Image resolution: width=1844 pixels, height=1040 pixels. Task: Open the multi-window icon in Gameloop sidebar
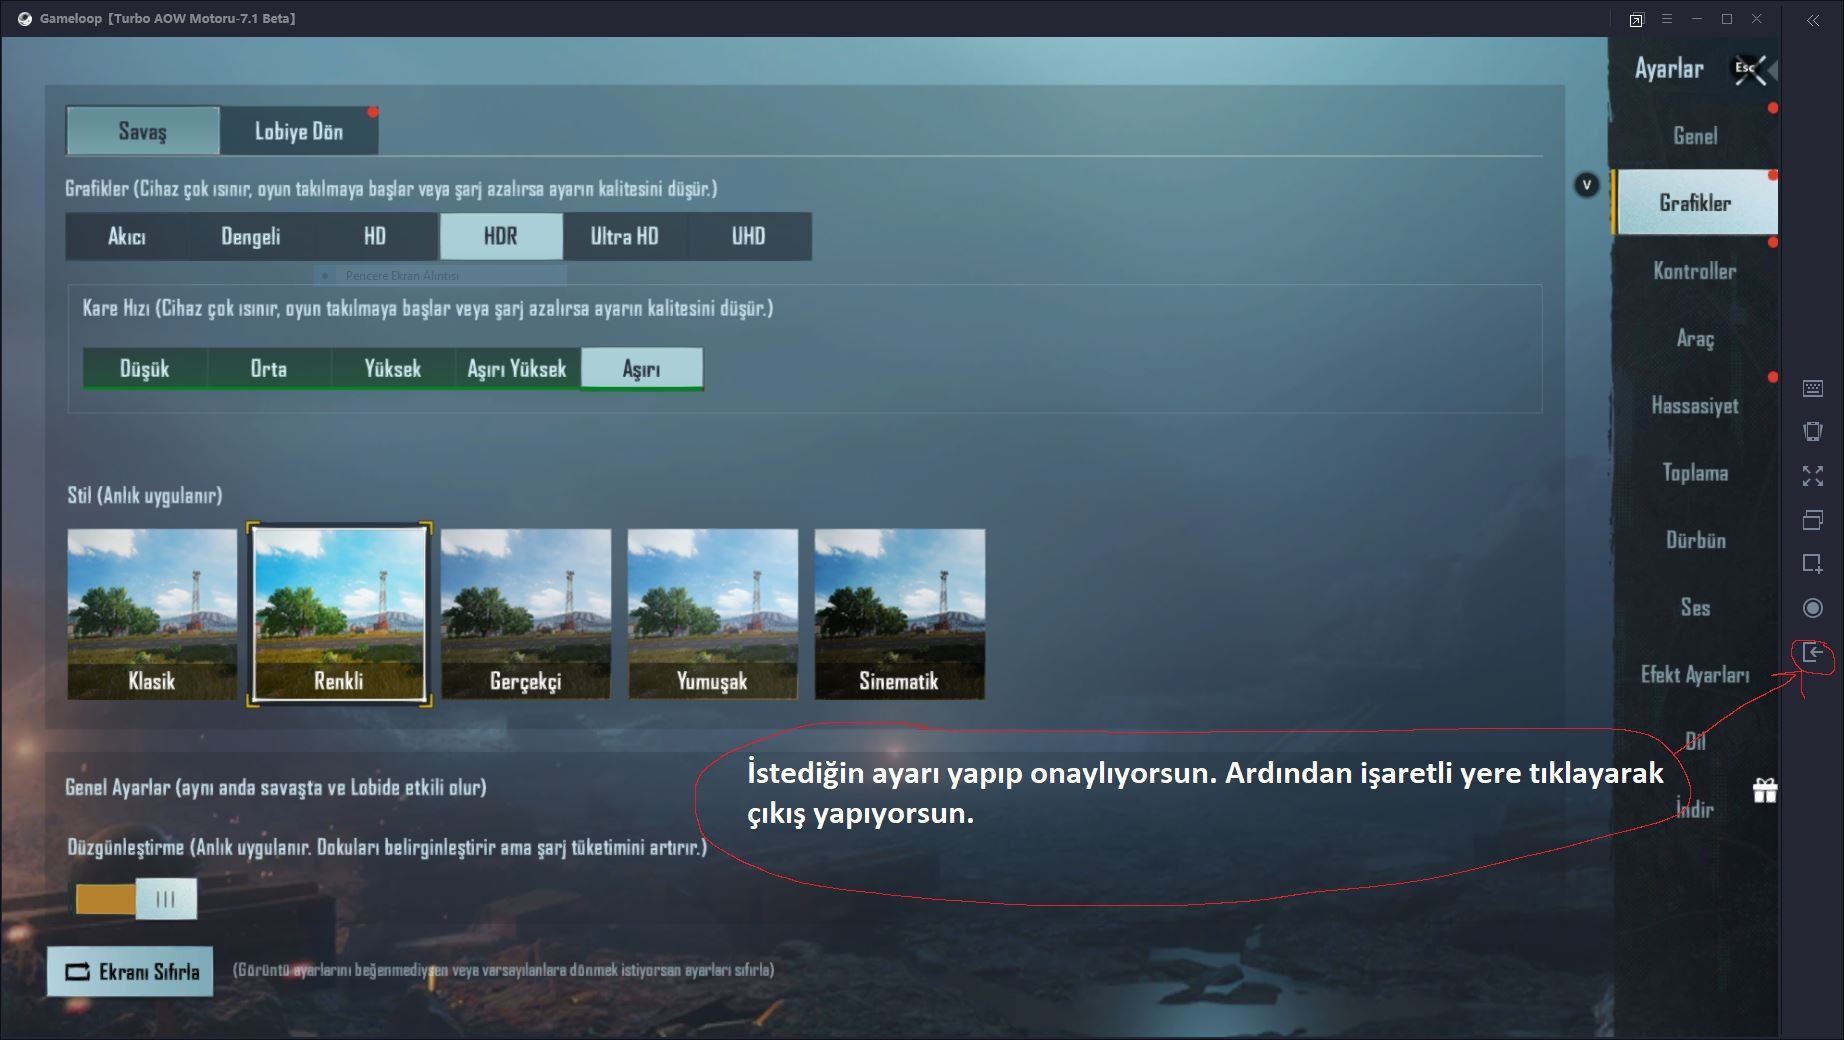[1813, 520]
